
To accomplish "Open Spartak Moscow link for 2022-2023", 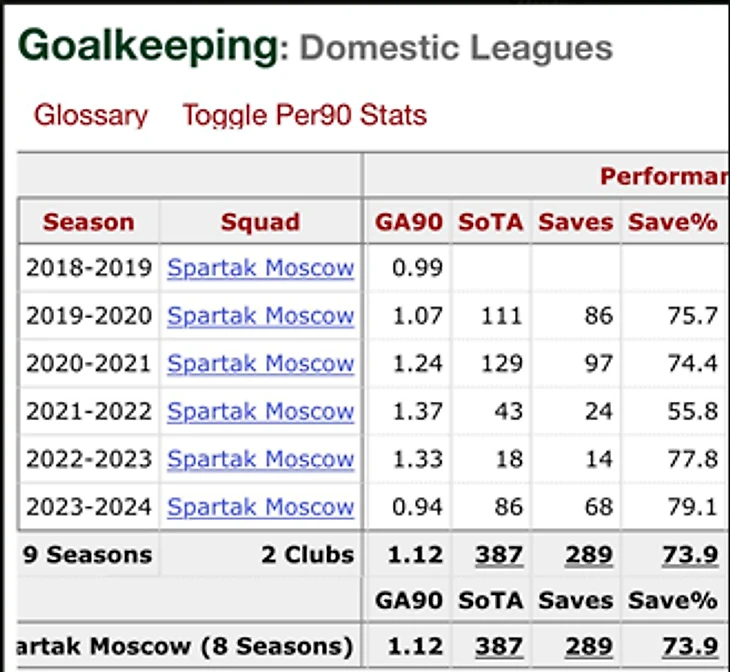I will tap(260, 459).
